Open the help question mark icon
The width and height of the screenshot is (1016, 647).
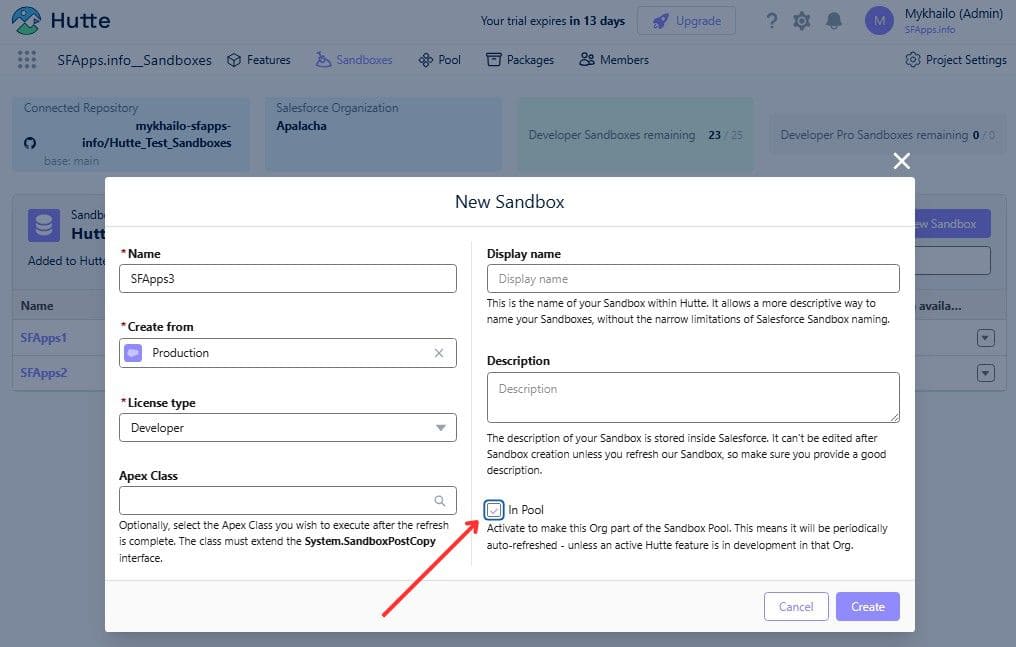pyautogui.click(x=771, y=21)
